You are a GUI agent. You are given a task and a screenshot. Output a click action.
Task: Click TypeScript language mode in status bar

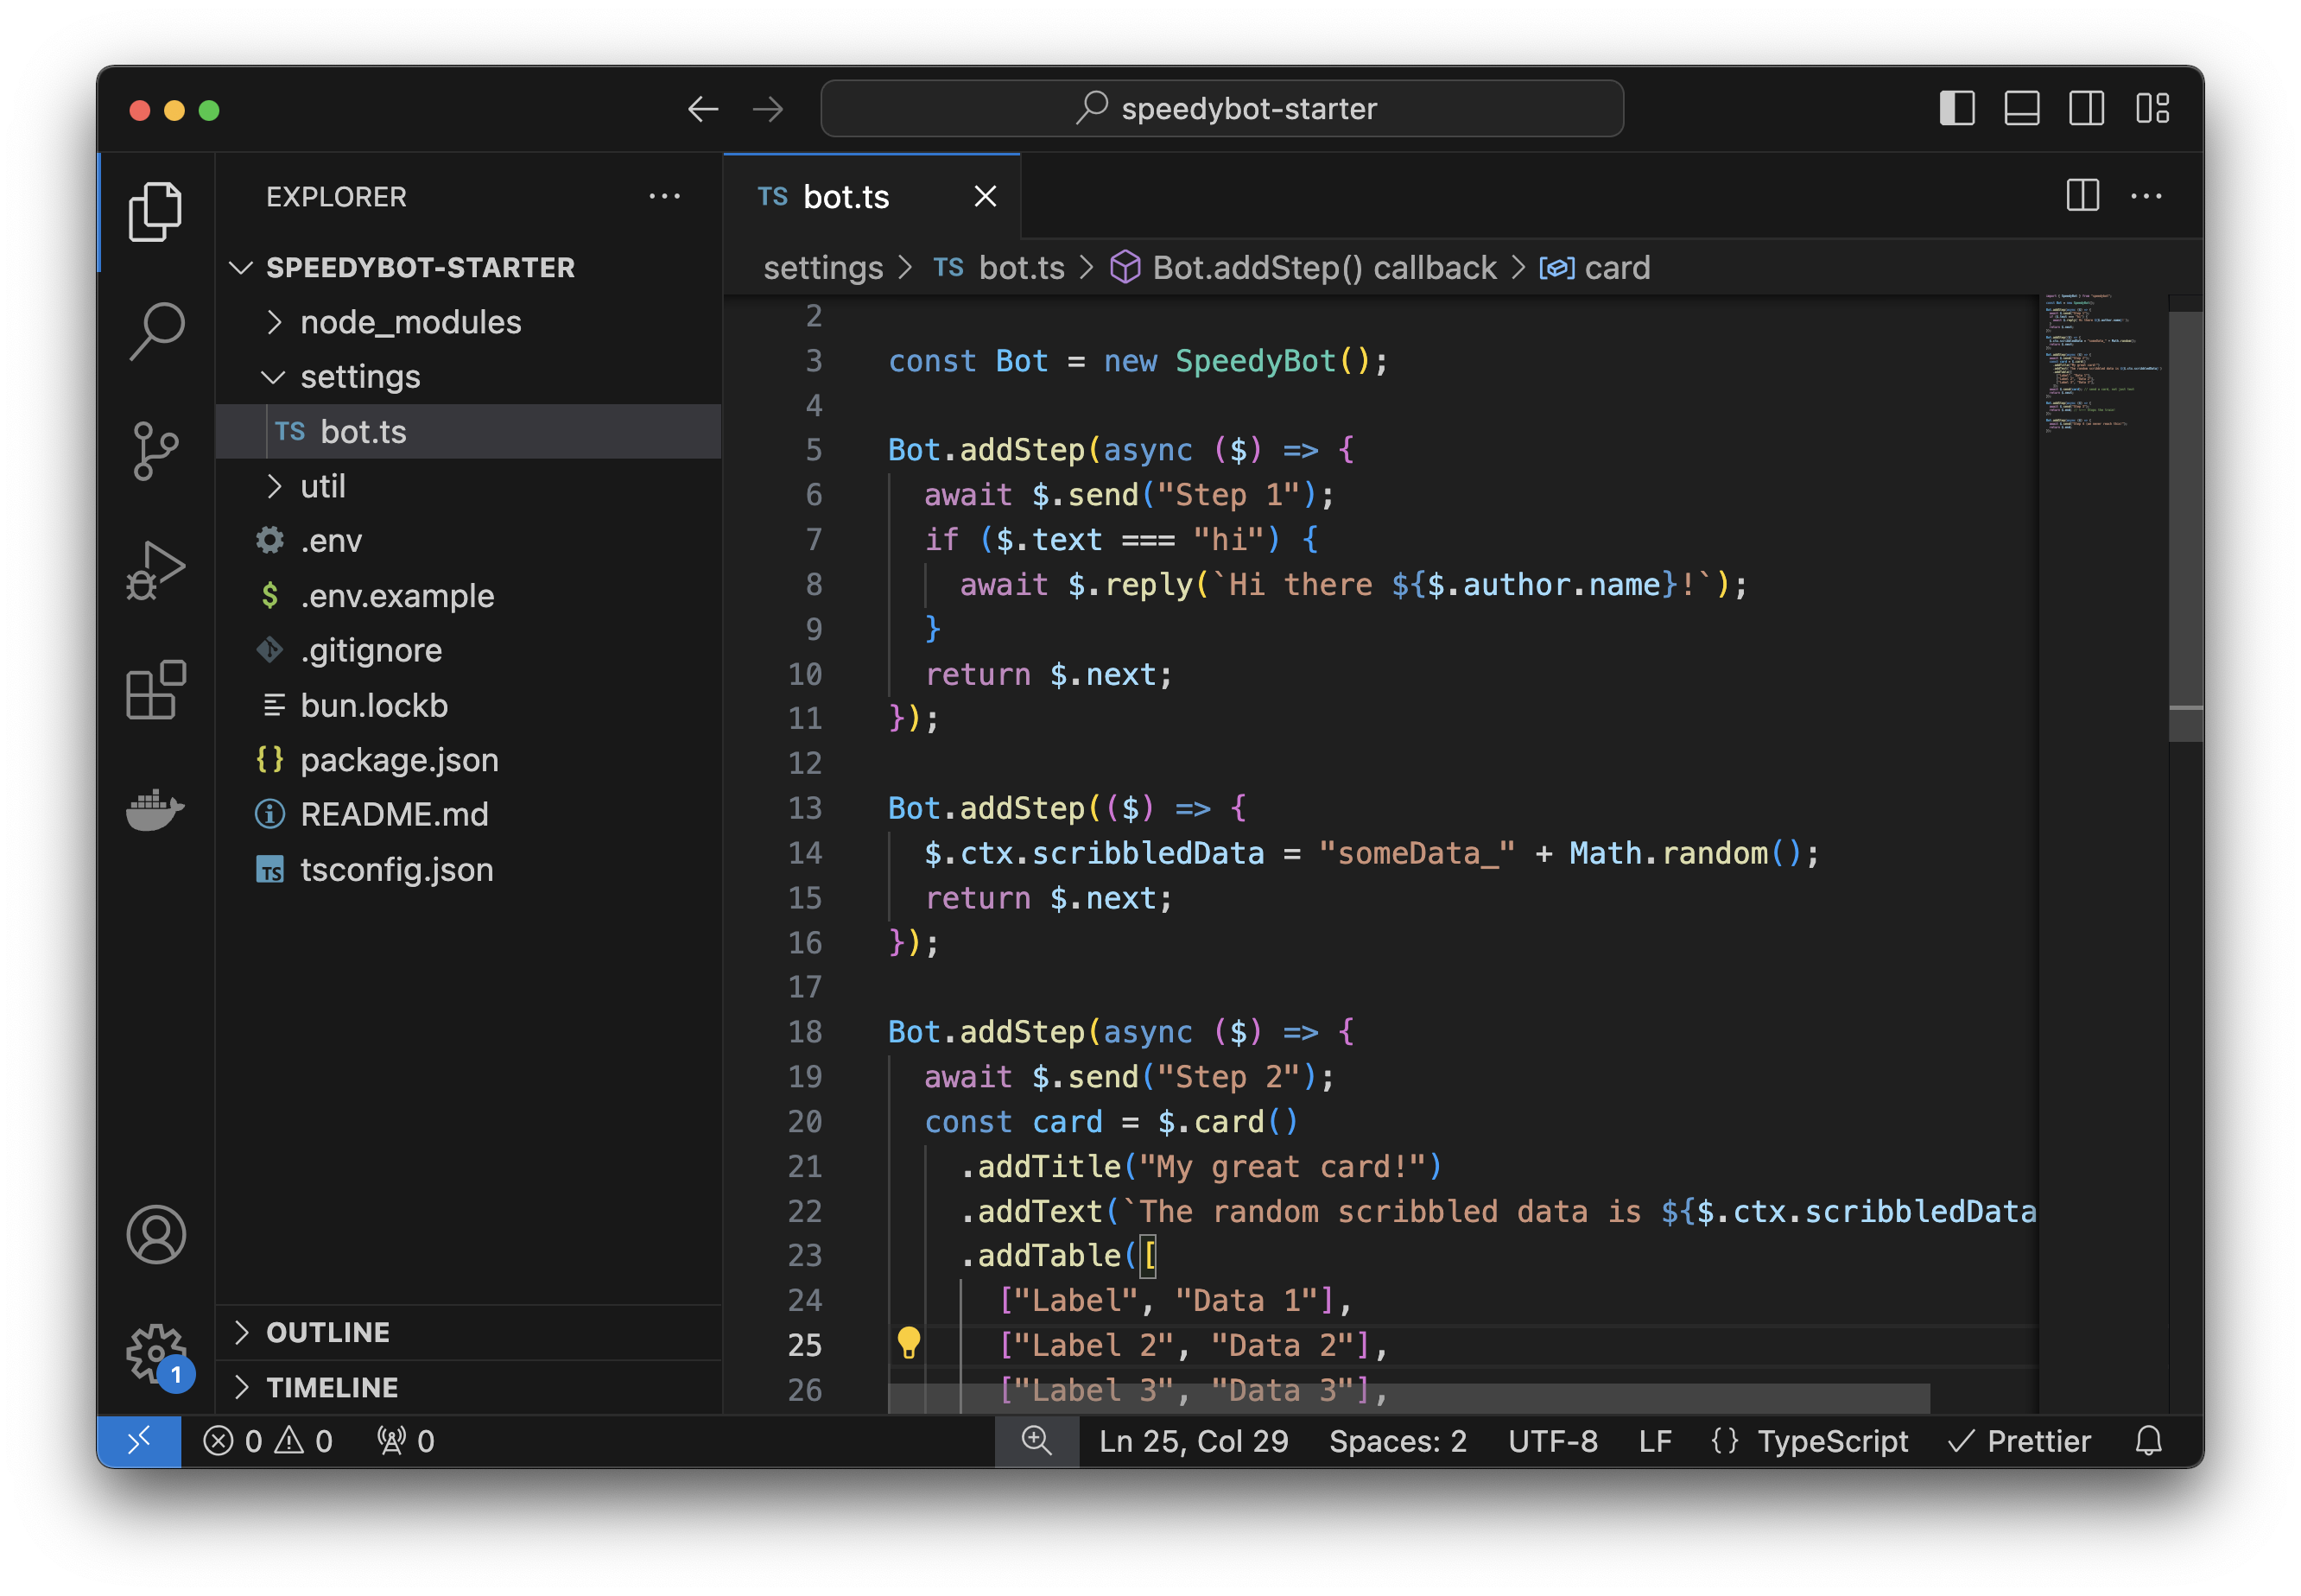point(1832,1441)
